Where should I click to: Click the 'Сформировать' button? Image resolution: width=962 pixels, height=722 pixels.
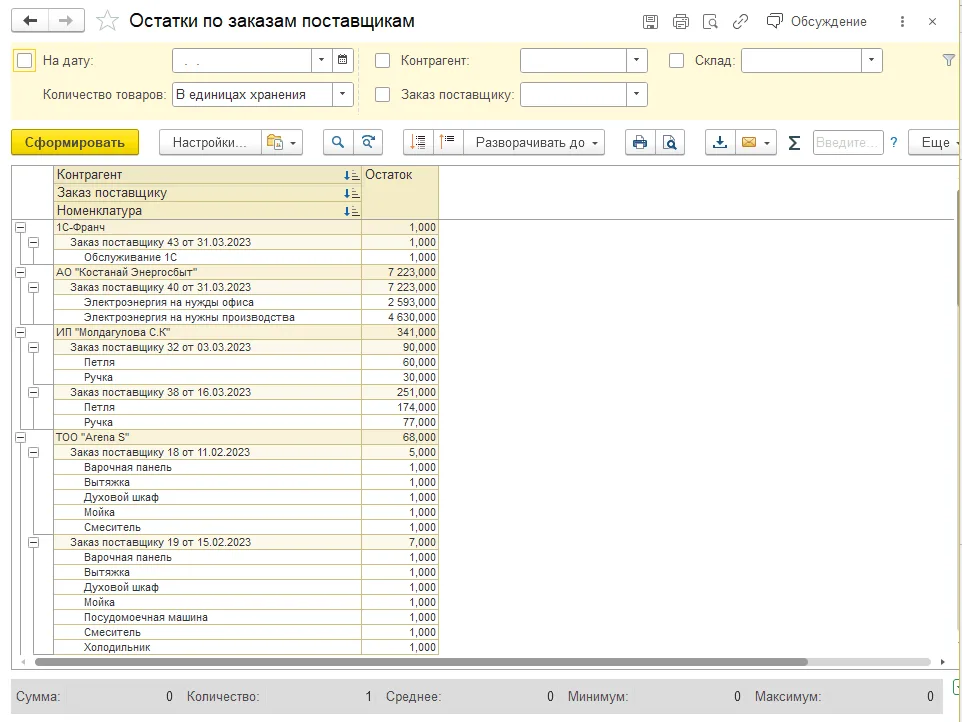point(75,142)
